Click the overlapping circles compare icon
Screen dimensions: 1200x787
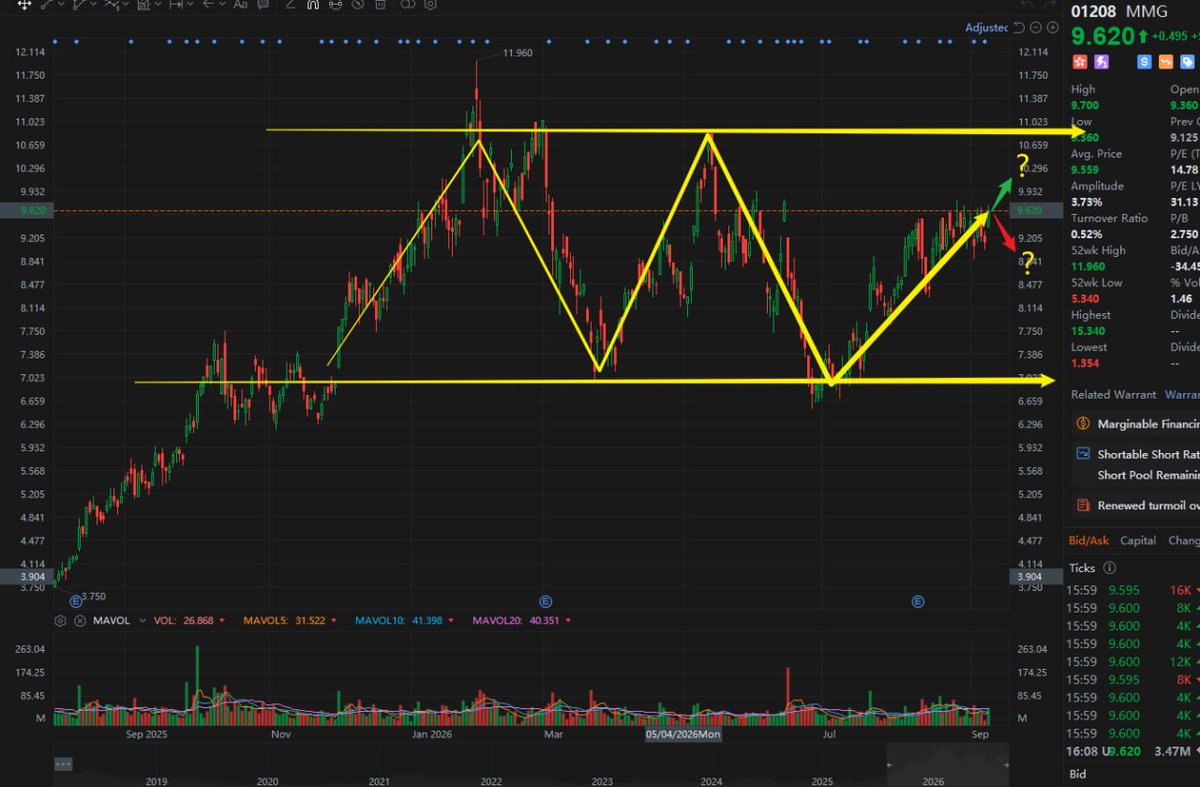tap(406, 4)
